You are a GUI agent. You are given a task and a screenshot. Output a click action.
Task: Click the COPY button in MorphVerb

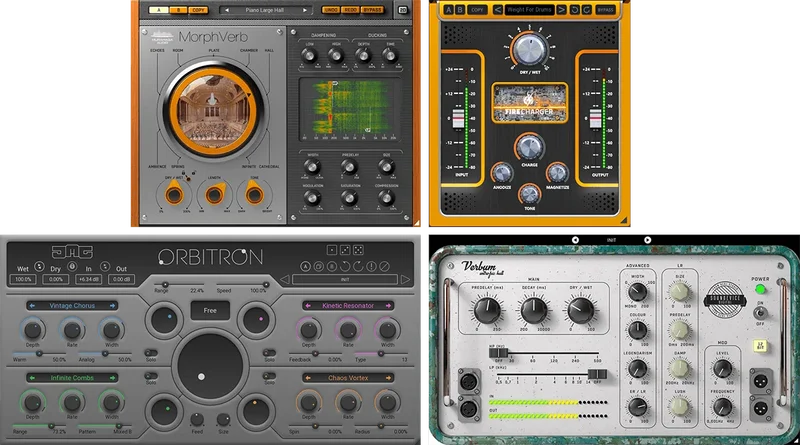(198, 10)
